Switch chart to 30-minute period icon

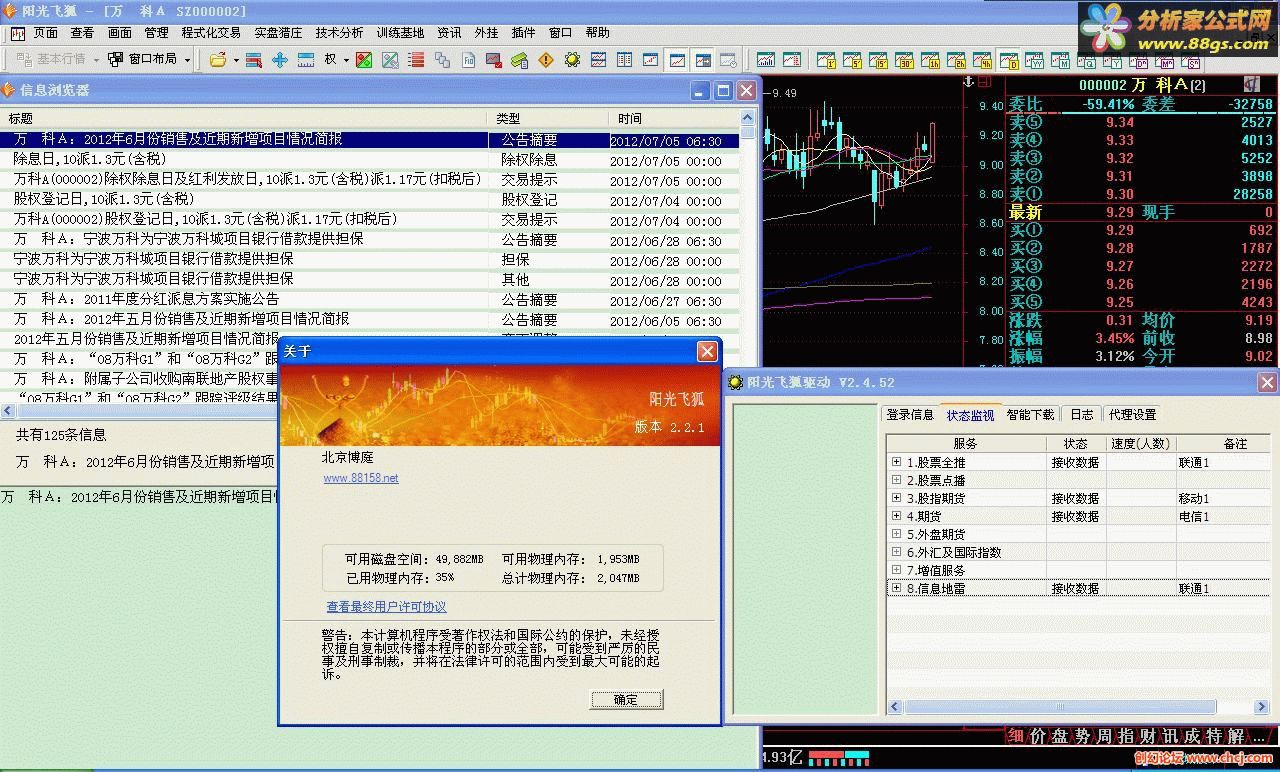pos(904,60)
